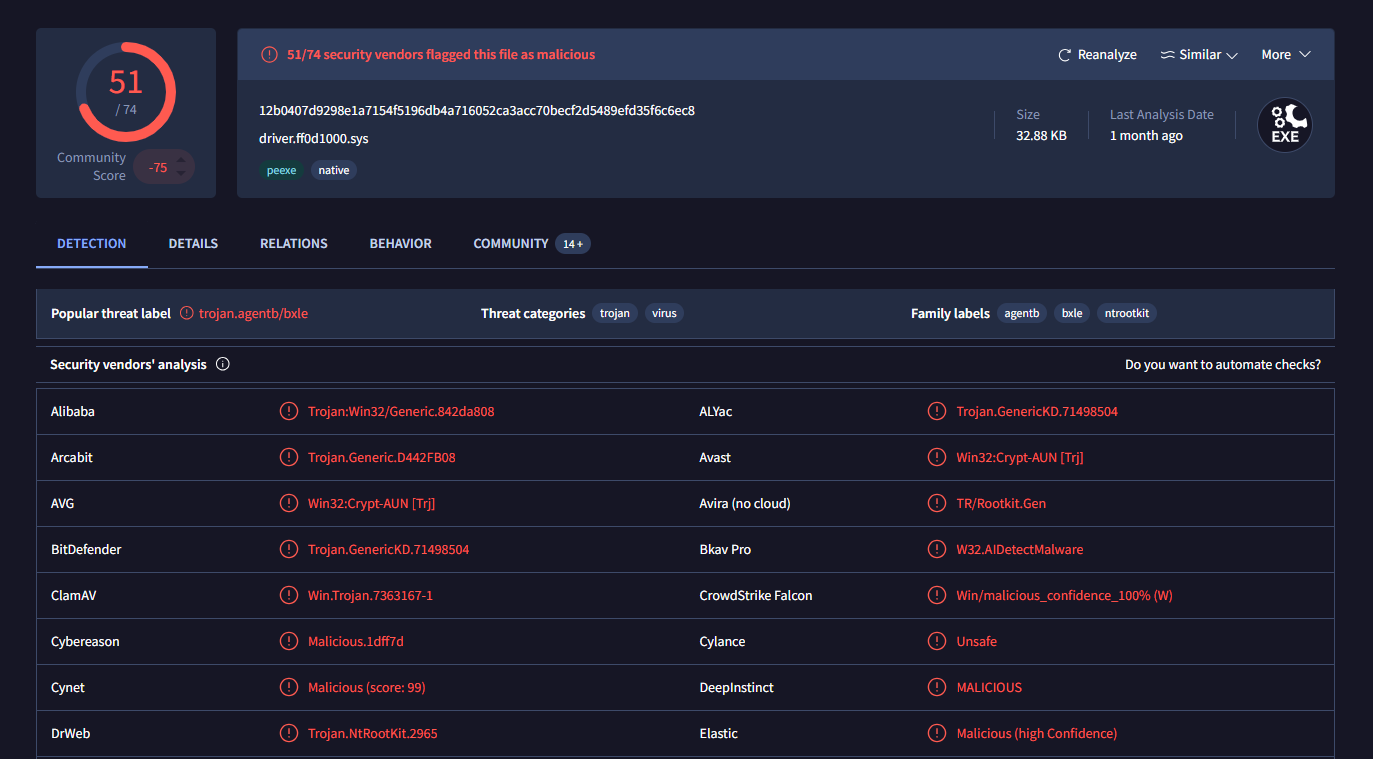The image size is (1373, 759).
Task: Click the file's SHA-256 hash text
Action: pos(477,110)
